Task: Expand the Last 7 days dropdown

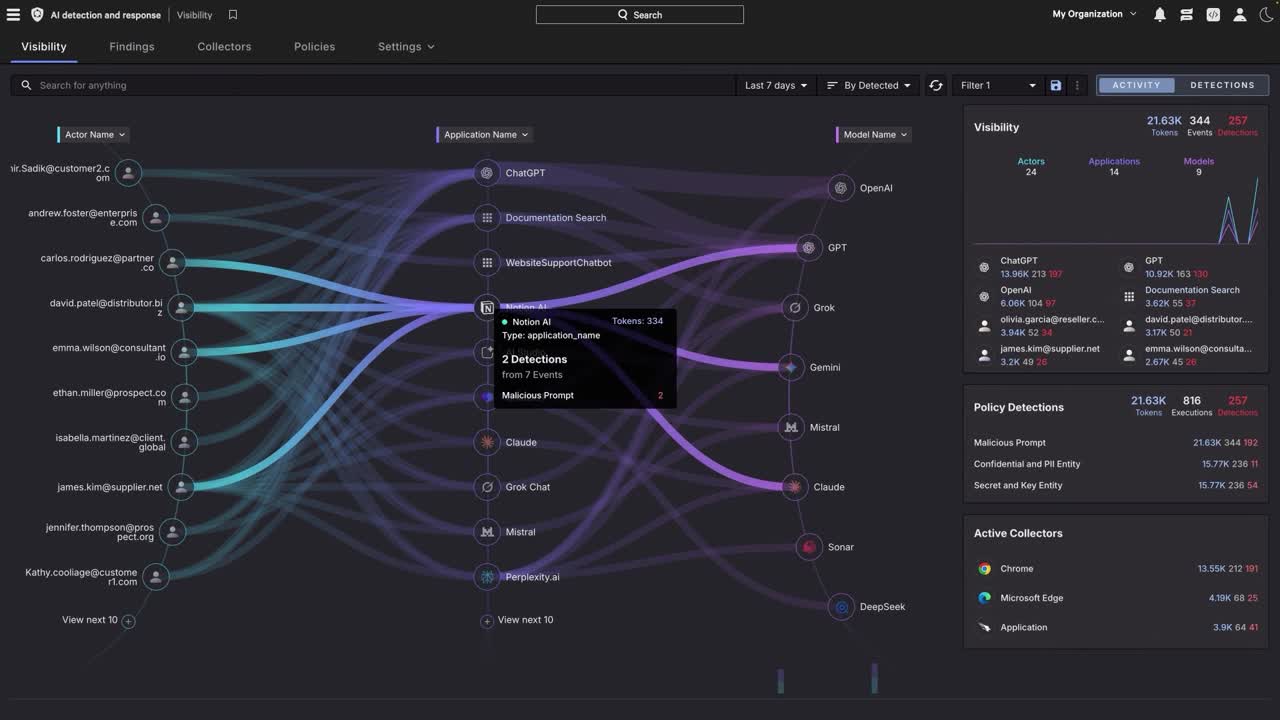Action: coord(776,86)
